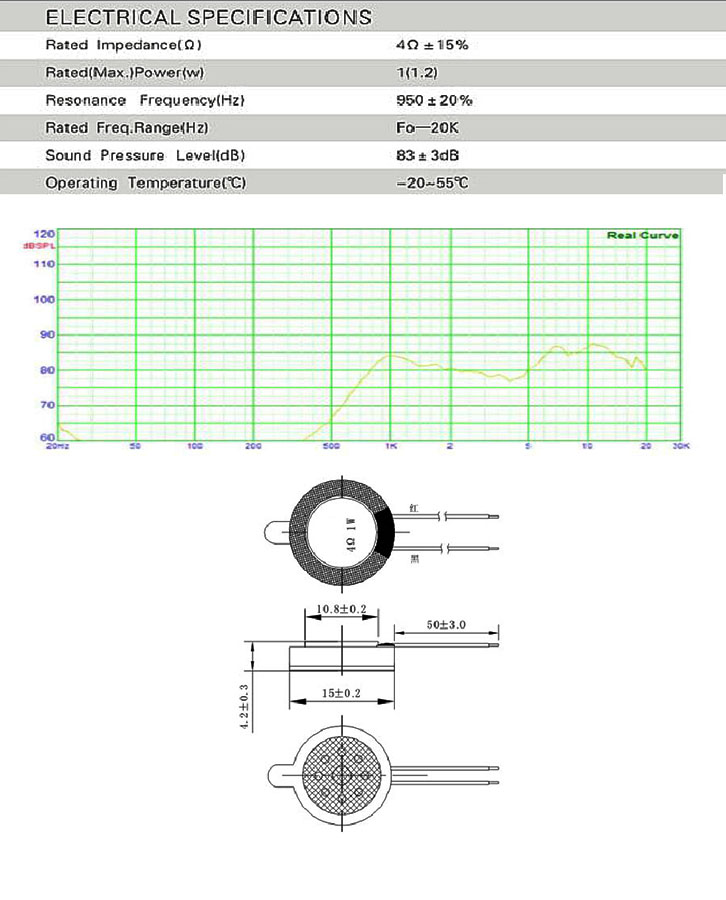This screenshot has height=900, width=726.
Task: Click the 黑 black wire label
Action: [415, 560]
